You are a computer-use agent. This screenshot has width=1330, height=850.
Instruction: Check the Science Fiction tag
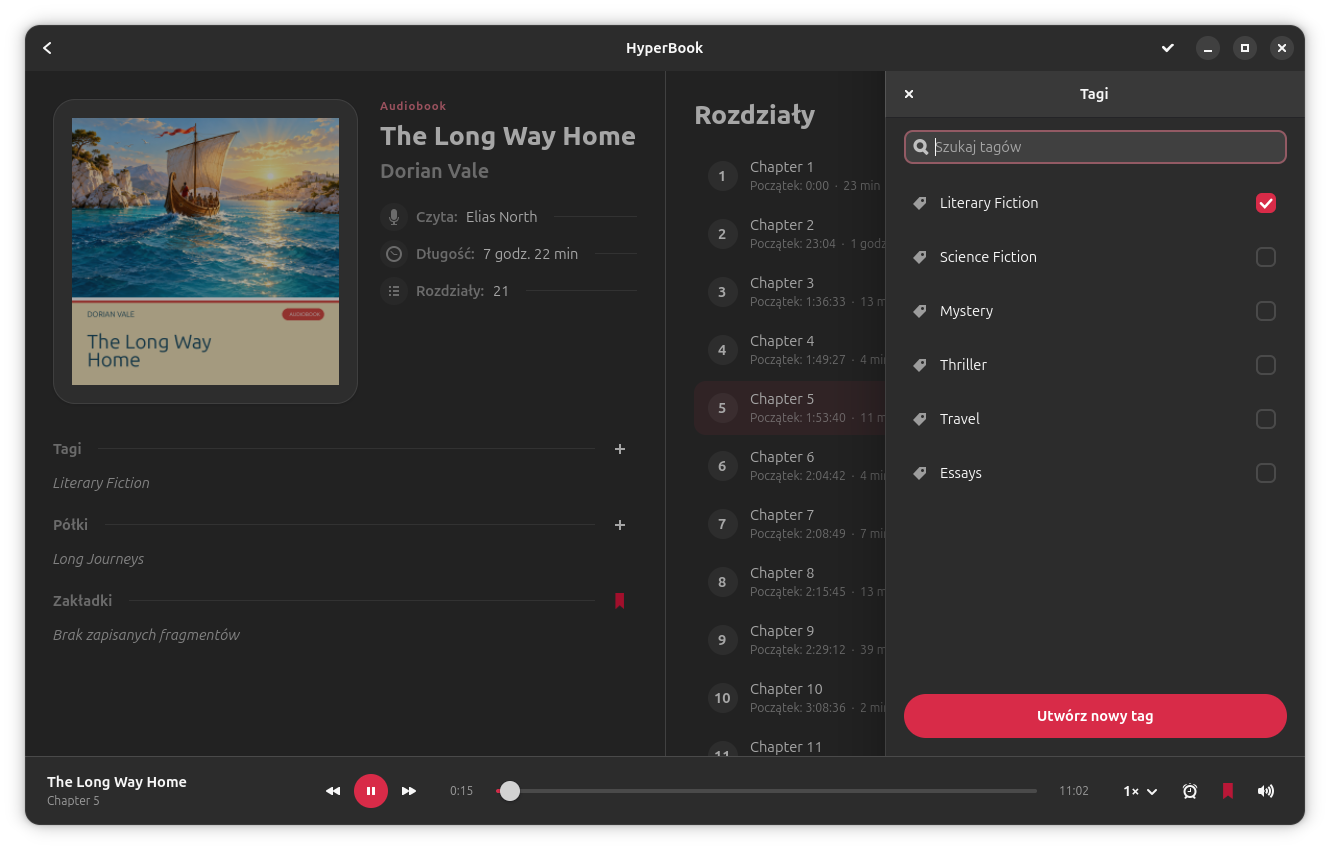coord(1266,257)
